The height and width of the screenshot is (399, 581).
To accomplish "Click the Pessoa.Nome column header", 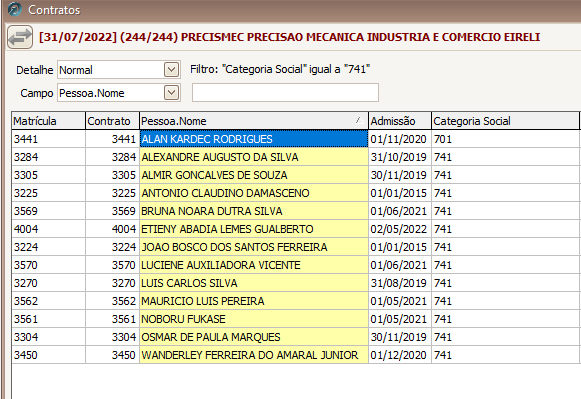I will (x=254, y=121).
